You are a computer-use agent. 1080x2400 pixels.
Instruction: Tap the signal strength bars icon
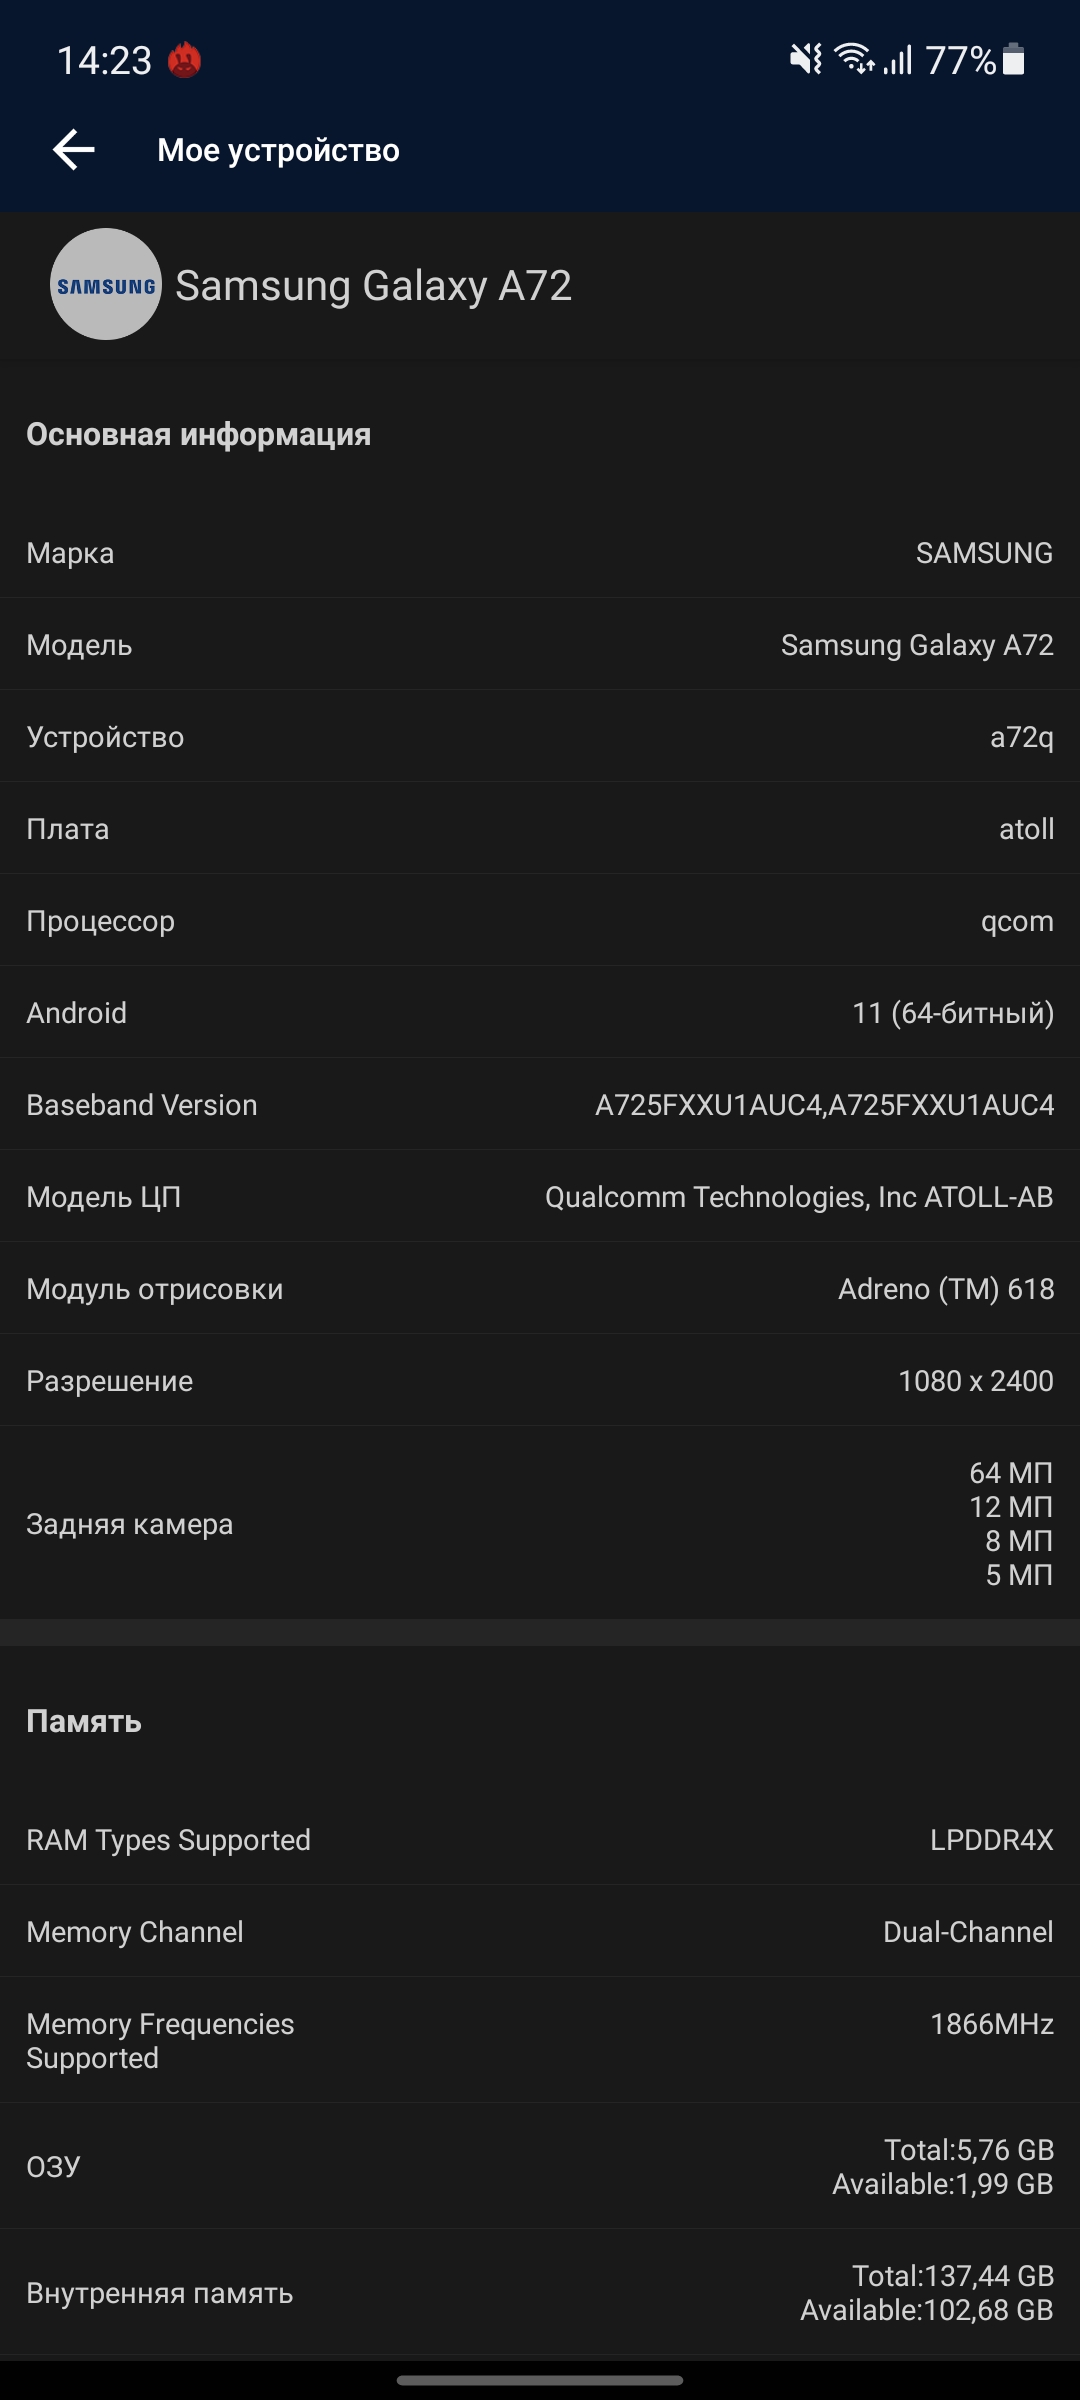899,61
